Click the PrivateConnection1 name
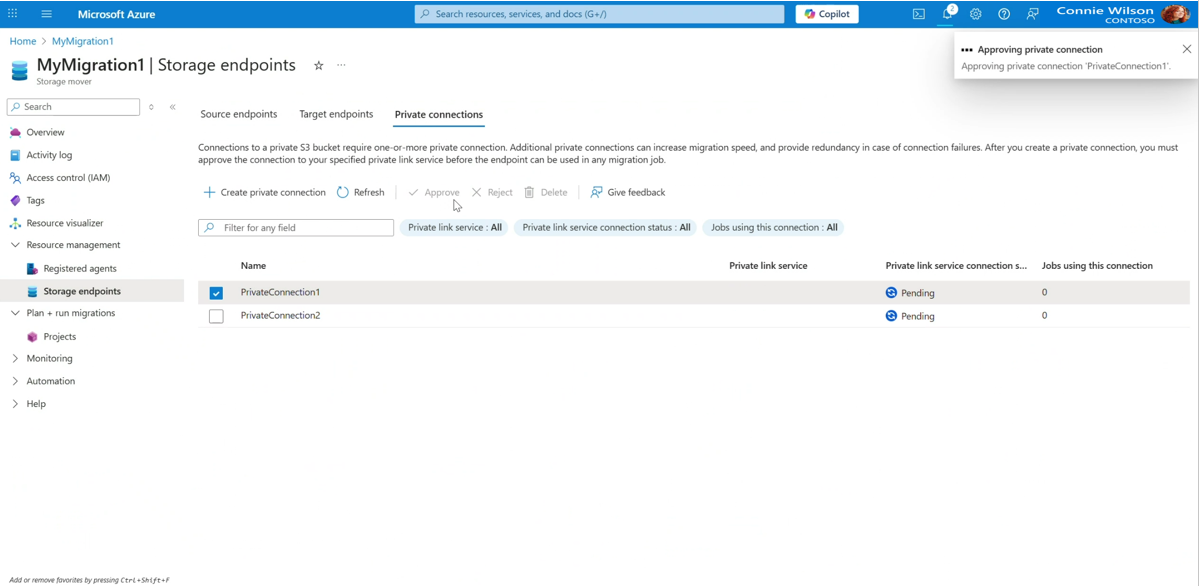Screen dimensions: 1199x586 point(280,292)
